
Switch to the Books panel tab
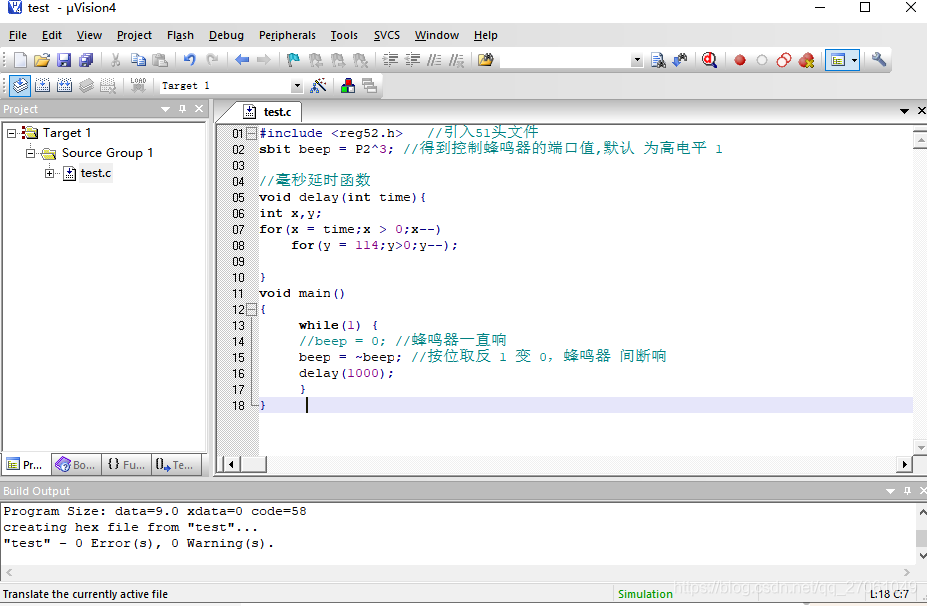point(75,465)
